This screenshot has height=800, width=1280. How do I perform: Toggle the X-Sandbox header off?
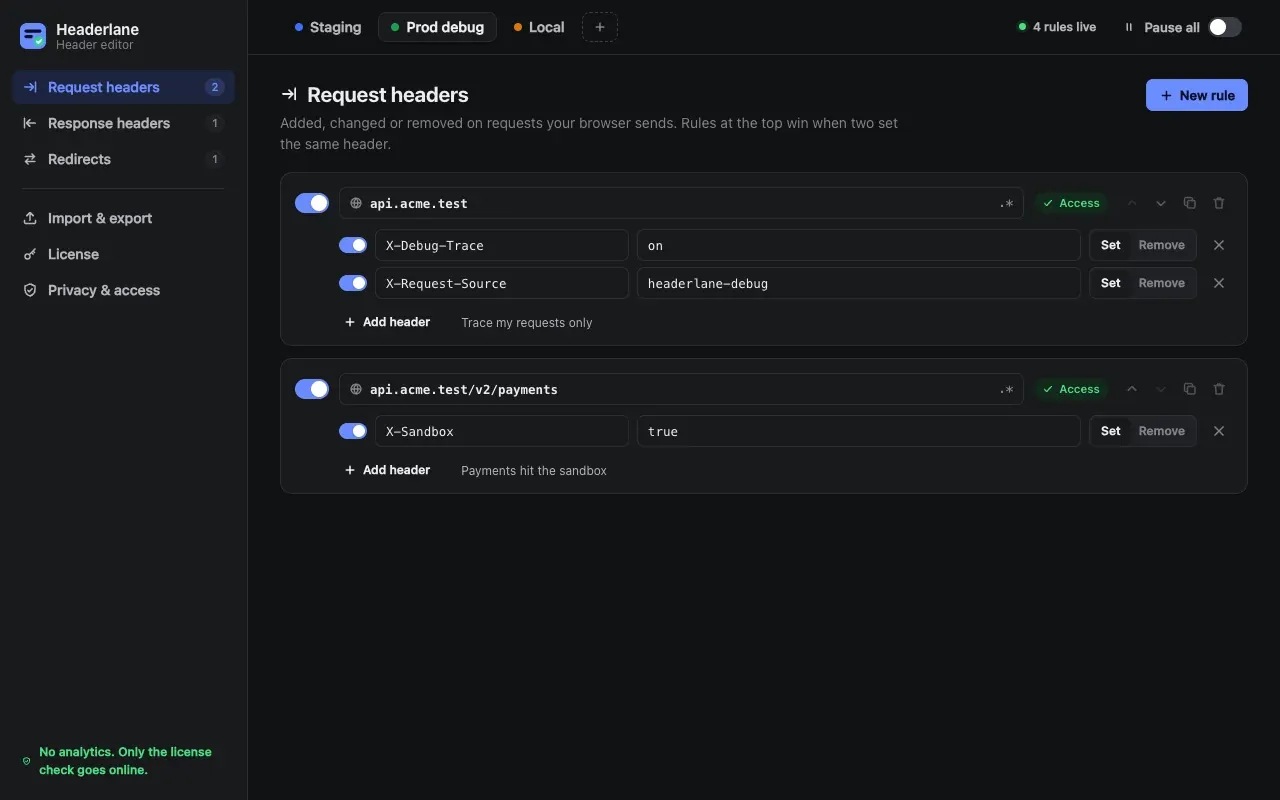353,431
